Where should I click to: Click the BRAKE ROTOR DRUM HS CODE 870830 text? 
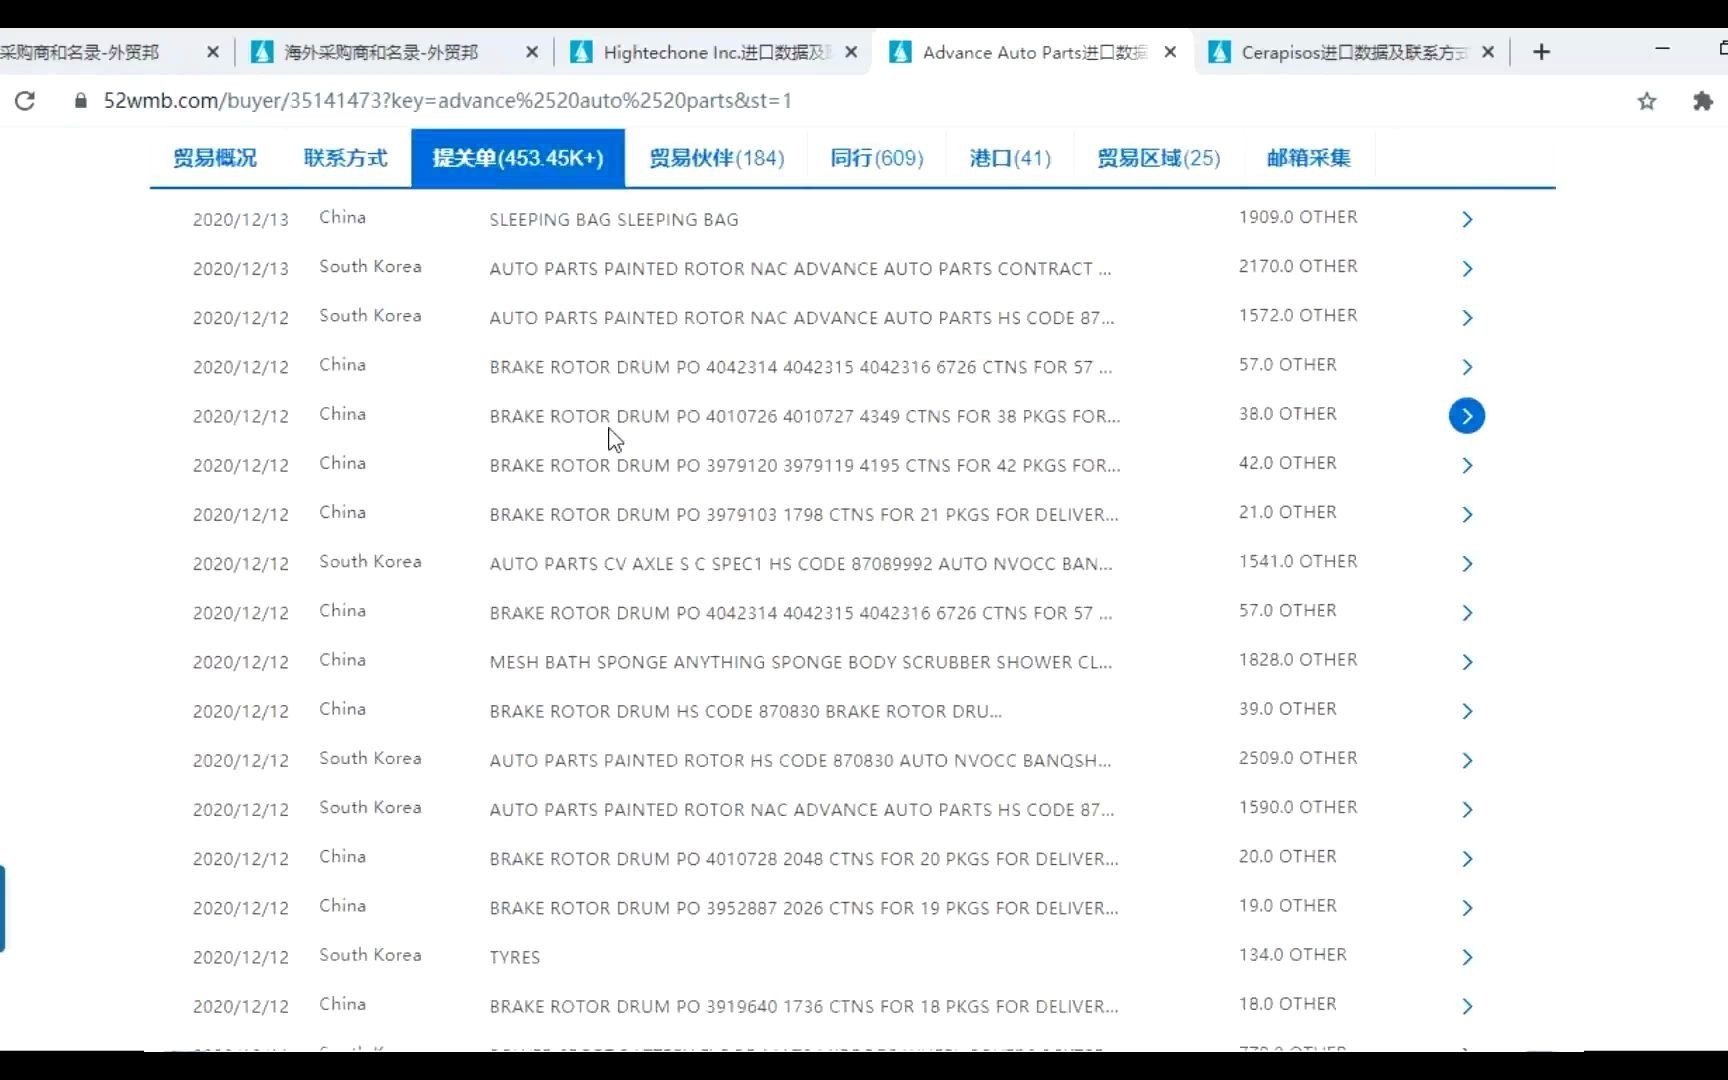coord(746,711)
